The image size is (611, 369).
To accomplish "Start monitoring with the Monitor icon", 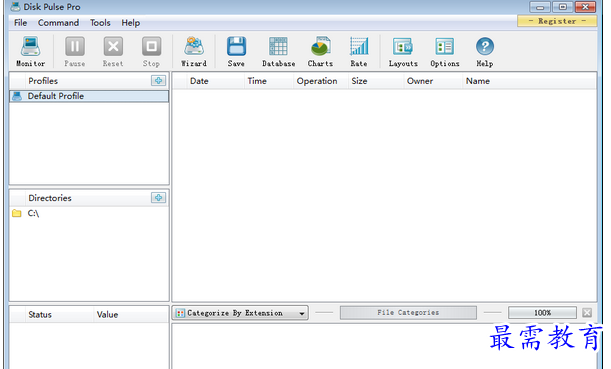I will coord(30,47).
